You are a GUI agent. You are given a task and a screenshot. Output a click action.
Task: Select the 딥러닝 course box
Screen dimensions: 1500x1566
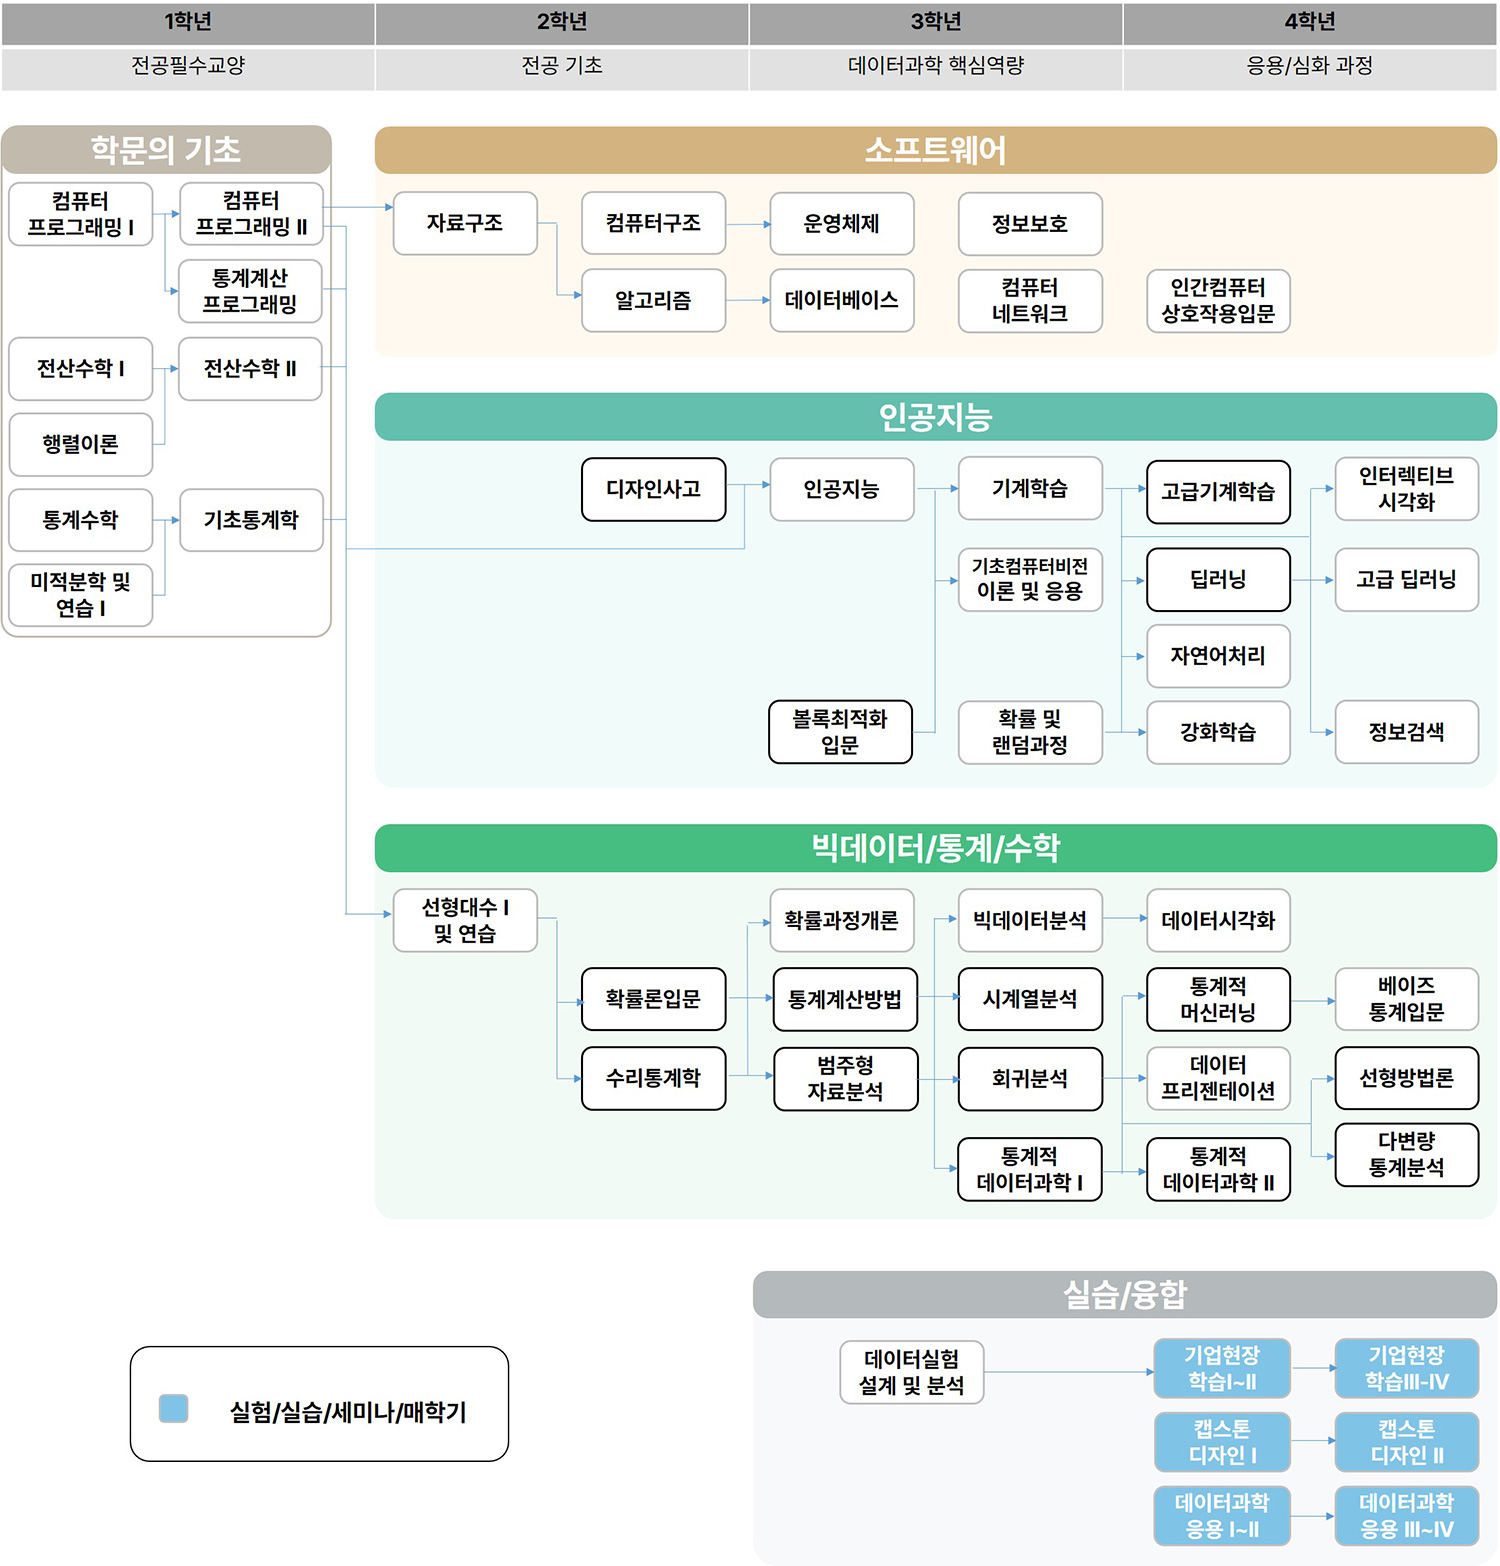(1218, 579)
